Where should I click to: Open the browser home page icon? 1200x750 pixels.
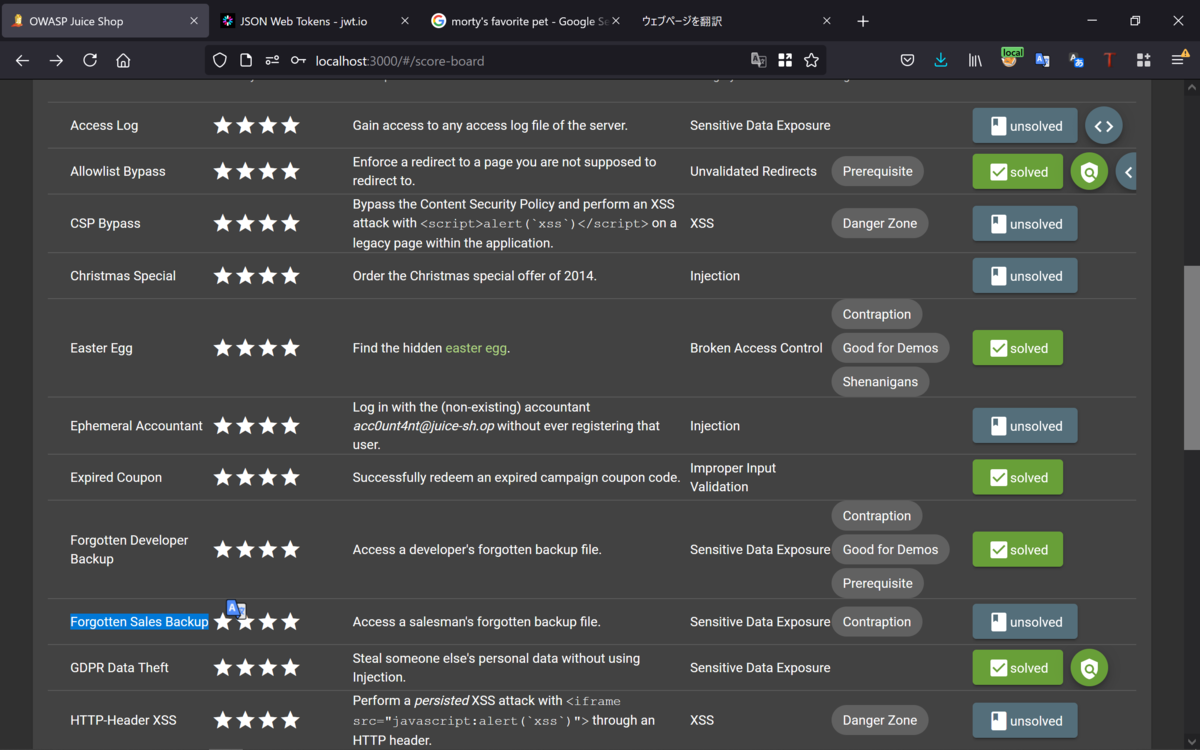click(x=123, y=60)
